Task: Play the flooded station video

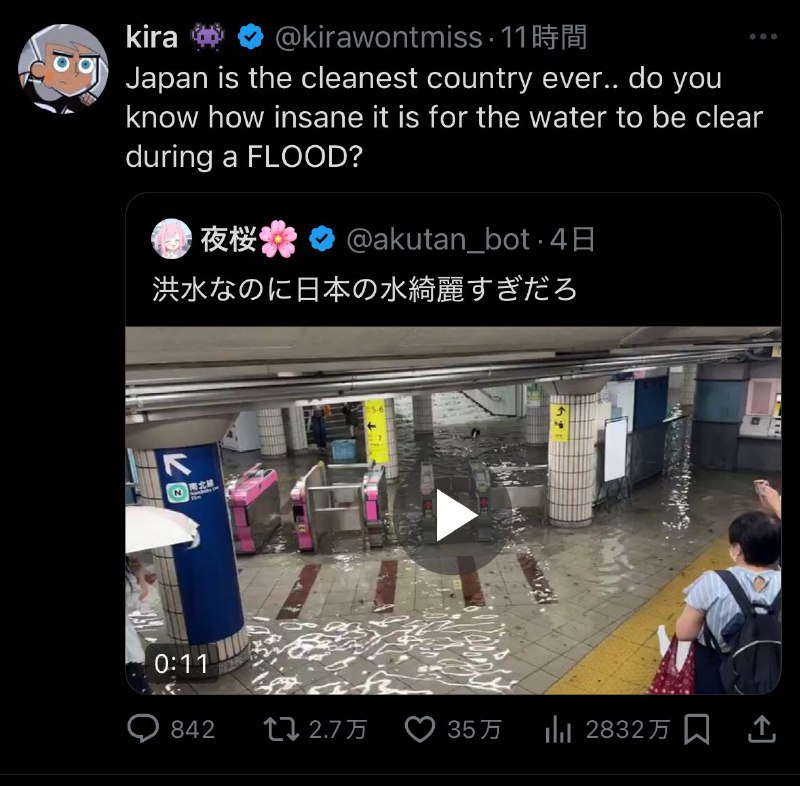Action: click(x=453, y=515)
